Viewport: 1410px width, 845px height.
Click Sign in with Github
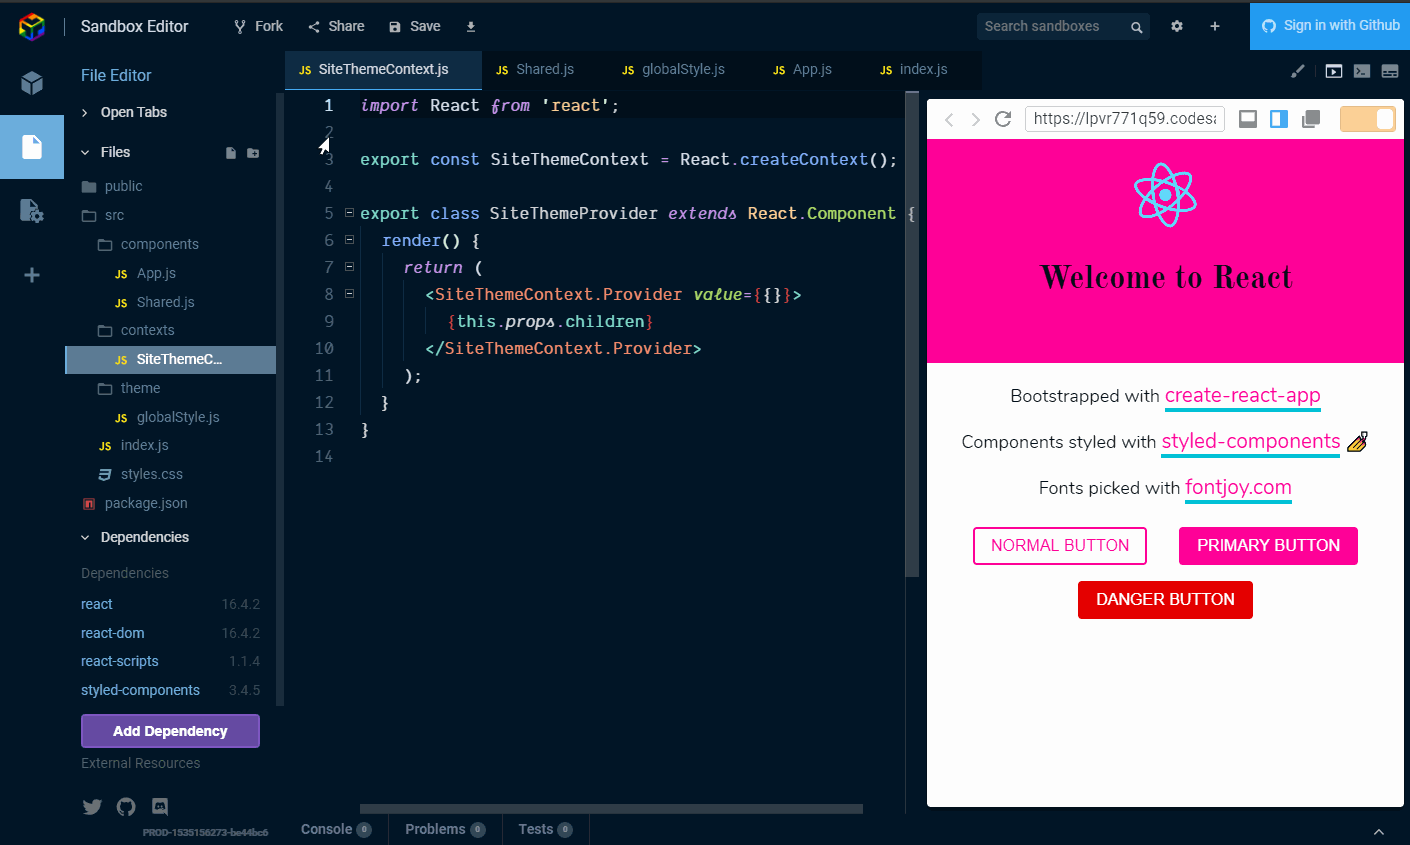coord(1330,26)
